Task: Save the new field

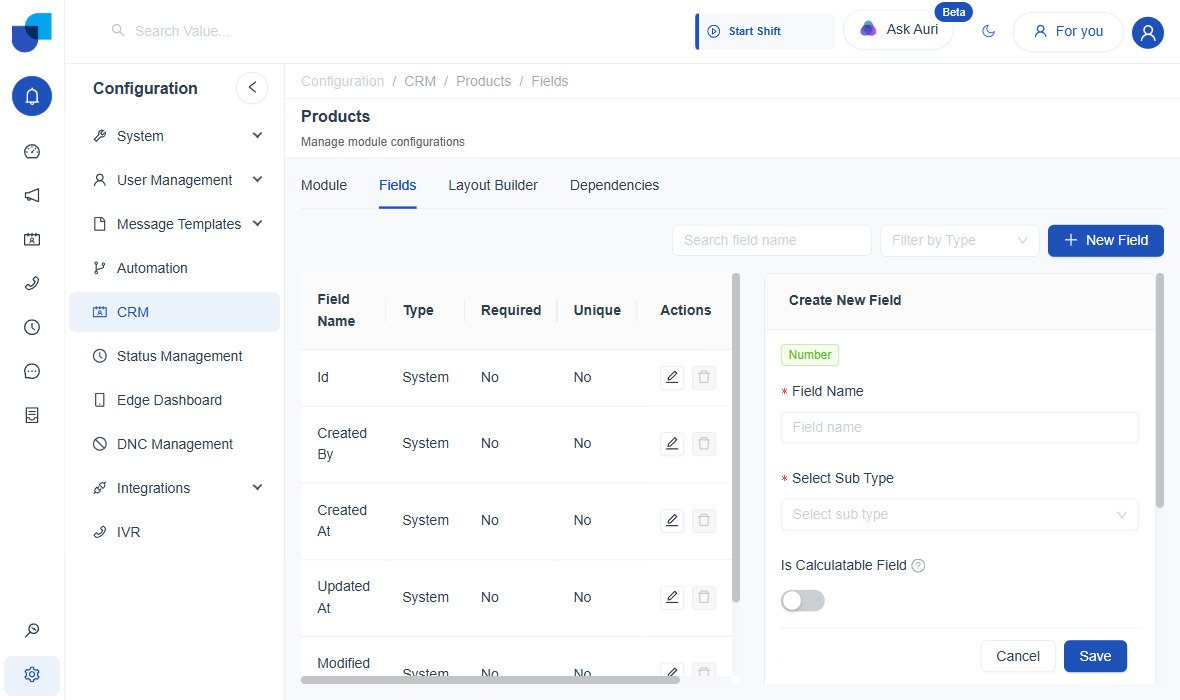Action: click(1095, 656)
